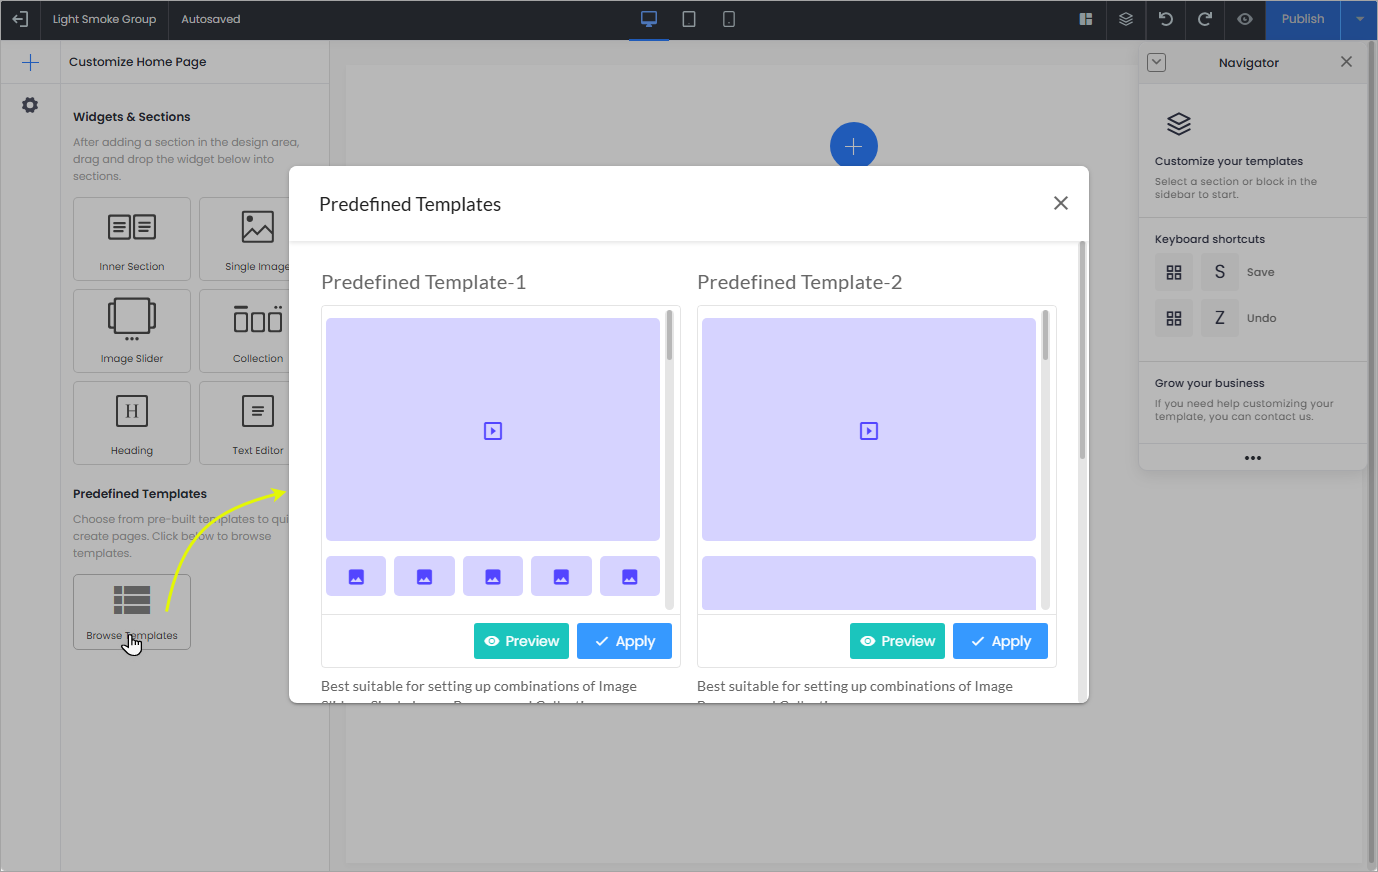Preview Predefined Template-2
Image resolution: width=1378 pixels, height=872 pixels.
(x=897, y=641)
